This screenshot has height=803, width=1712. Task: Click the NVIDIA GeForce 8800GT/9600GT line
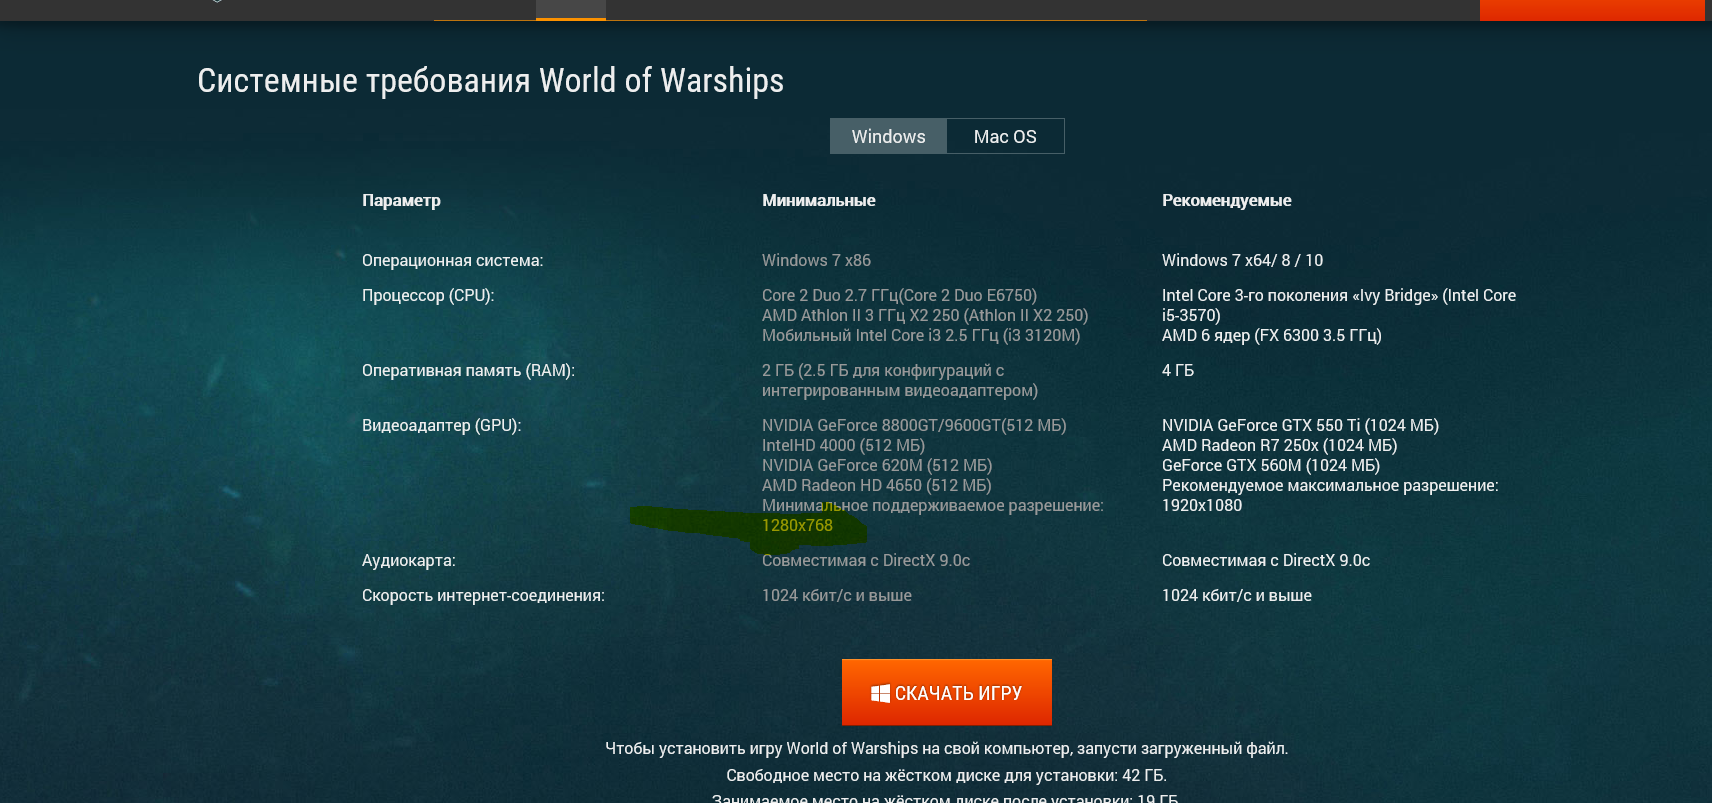pos(914,425)
